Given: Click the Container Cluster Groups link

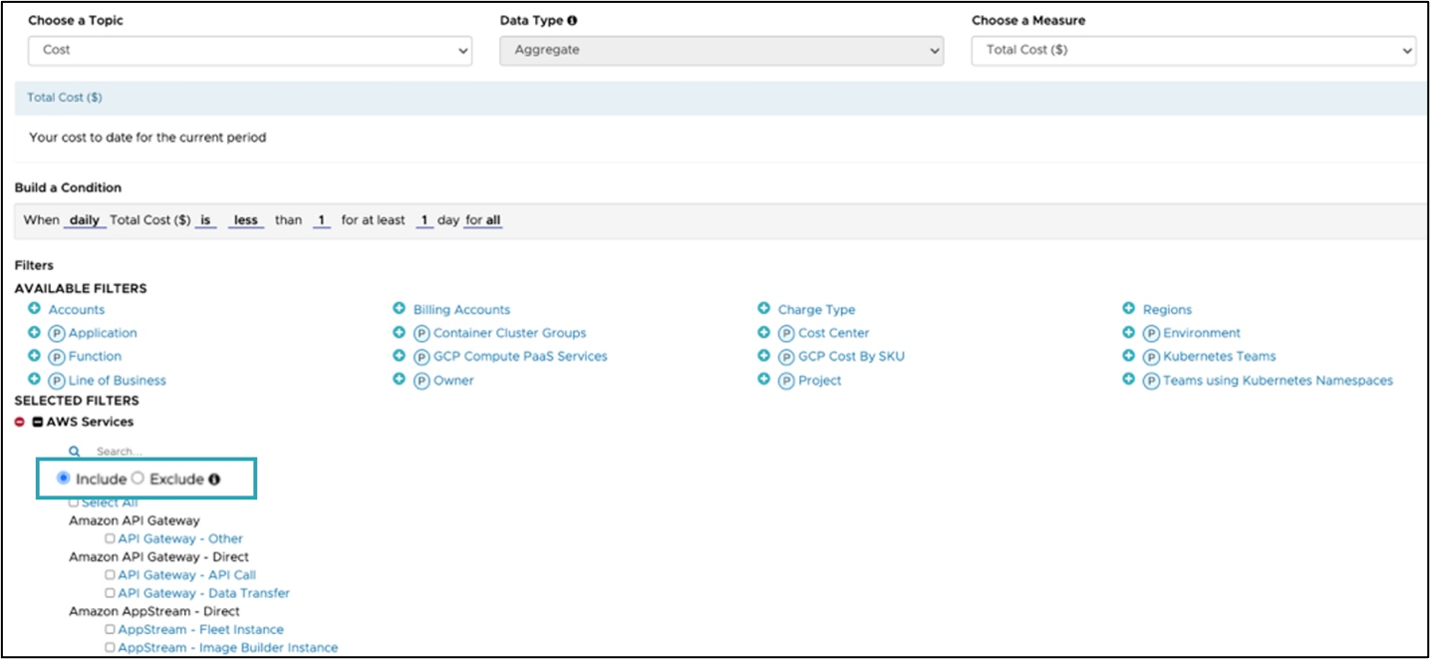Looking at the screenshot, I should tap(510, 333).
